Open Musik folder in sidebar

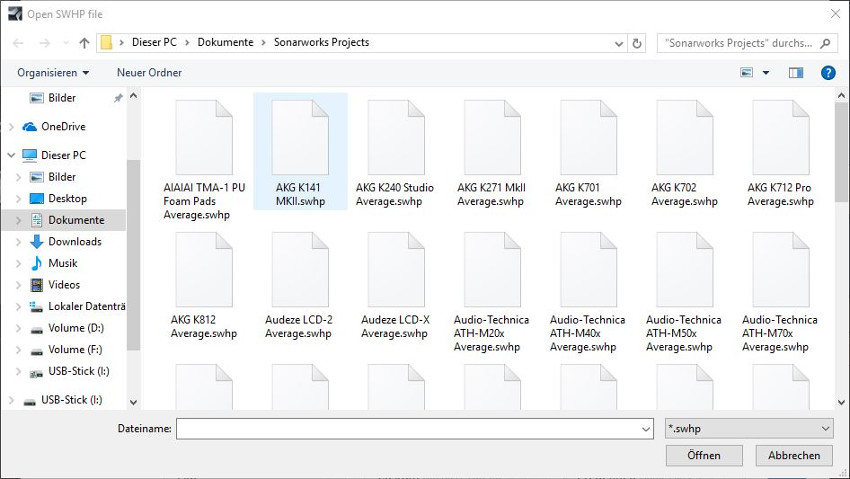63,263
